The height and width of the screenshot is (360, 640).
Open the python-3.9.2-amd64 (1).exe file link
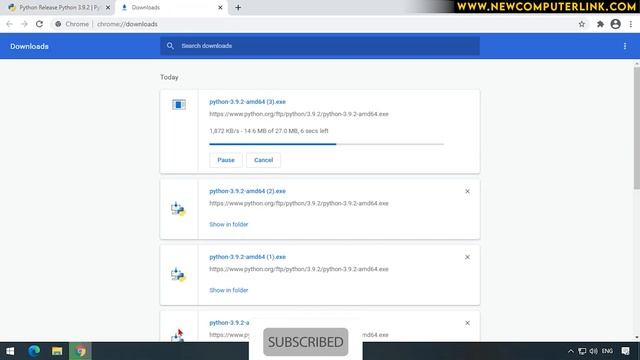[x=247, y=257]
